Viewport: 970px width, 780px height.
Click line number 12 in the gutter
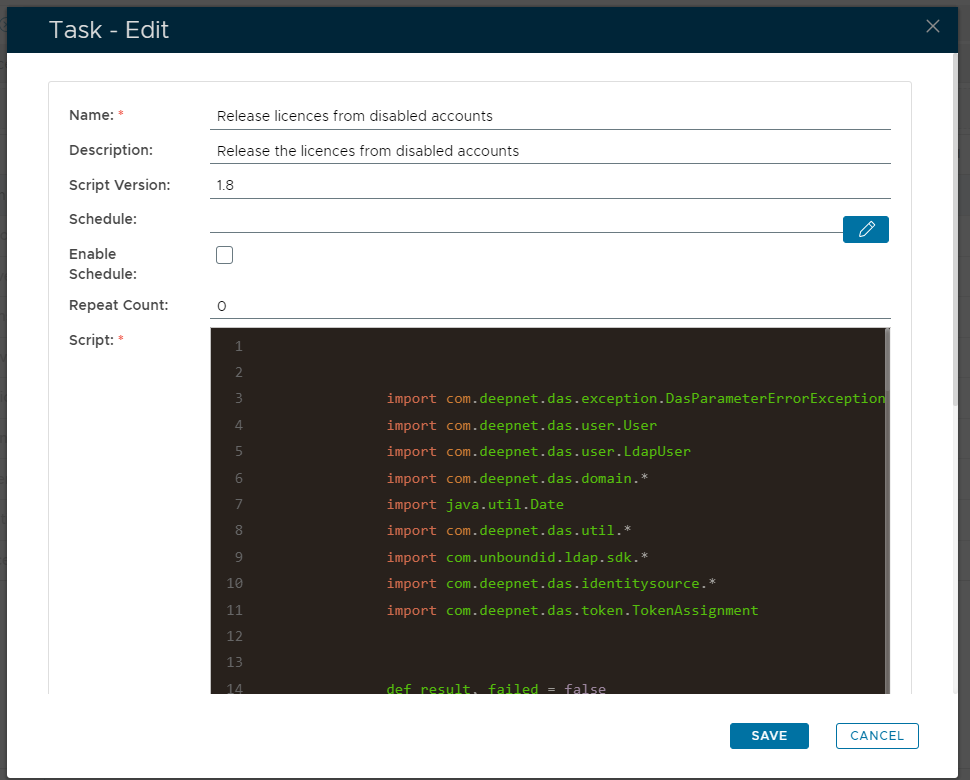[235, 636]
